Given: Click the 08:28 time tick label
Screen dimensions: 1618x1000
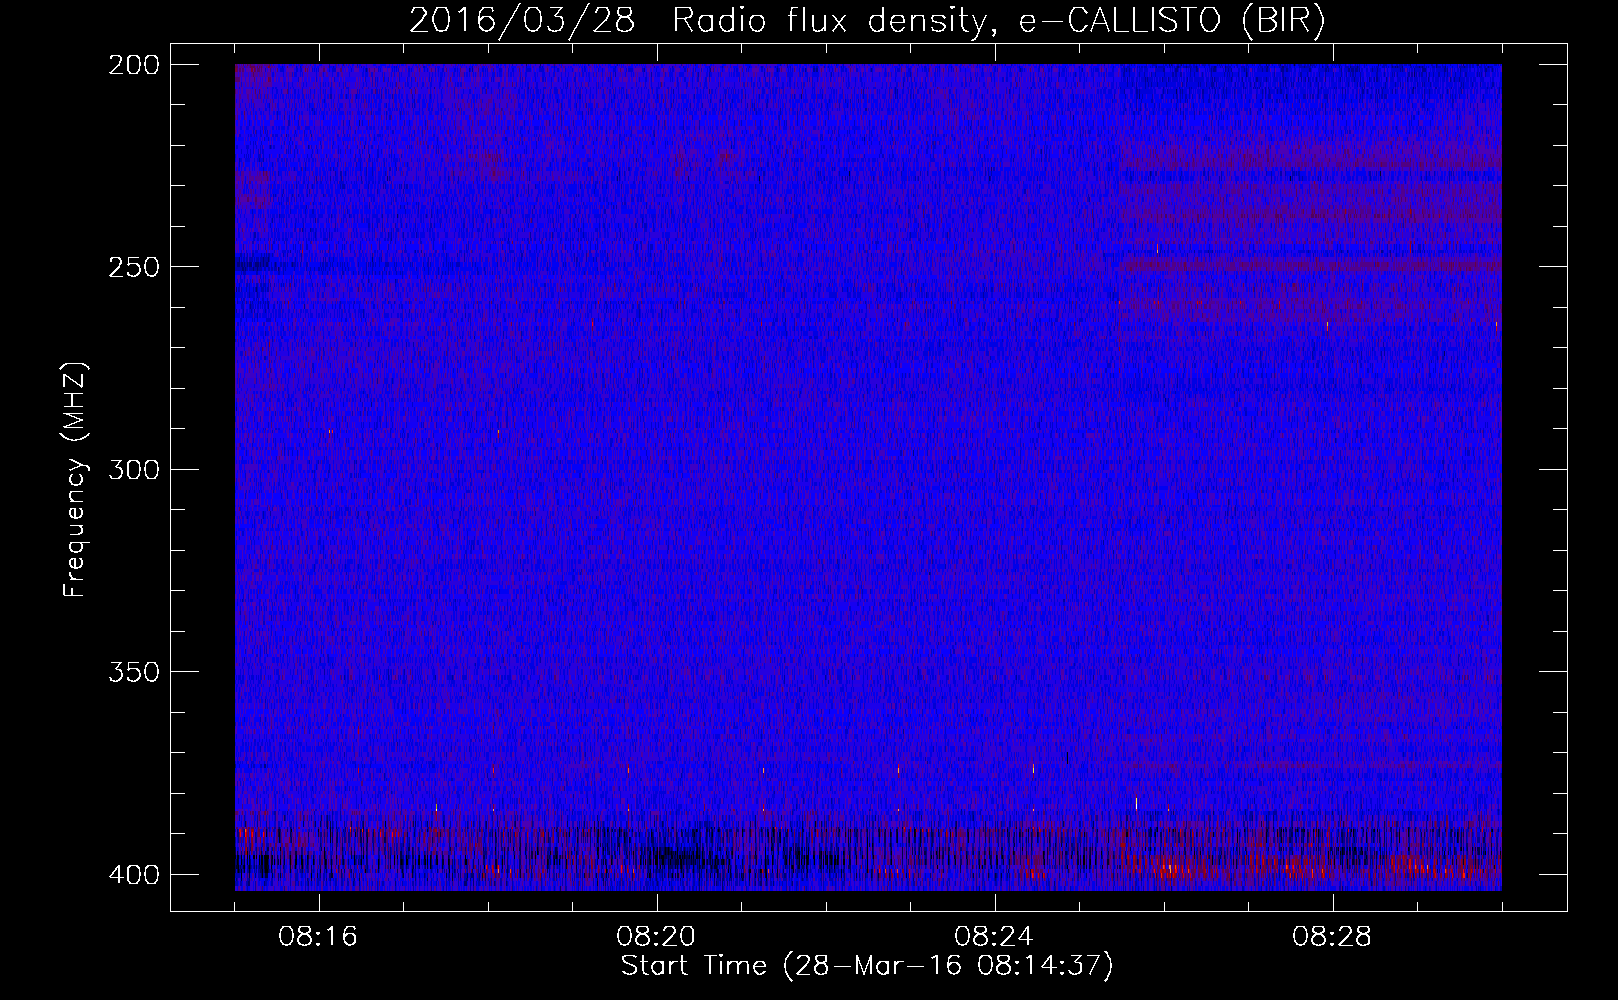Looking at the screenshot, I should click(1332, 937).
